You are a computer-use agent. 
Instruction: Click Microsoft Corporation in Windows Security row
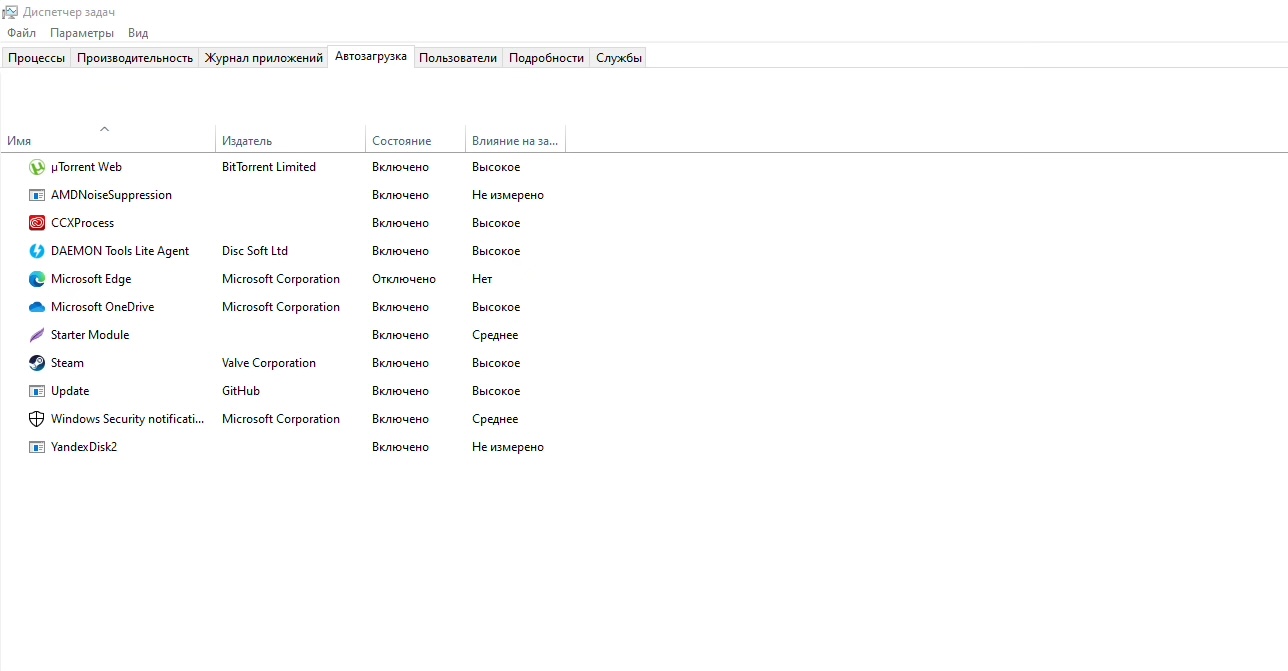(x=281, y=419)
